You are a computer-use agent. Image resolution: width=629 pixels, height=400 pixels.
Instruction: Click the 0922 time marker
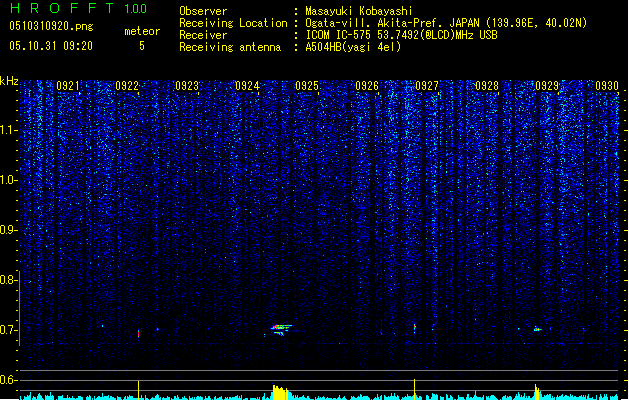[x=127, y=86]
